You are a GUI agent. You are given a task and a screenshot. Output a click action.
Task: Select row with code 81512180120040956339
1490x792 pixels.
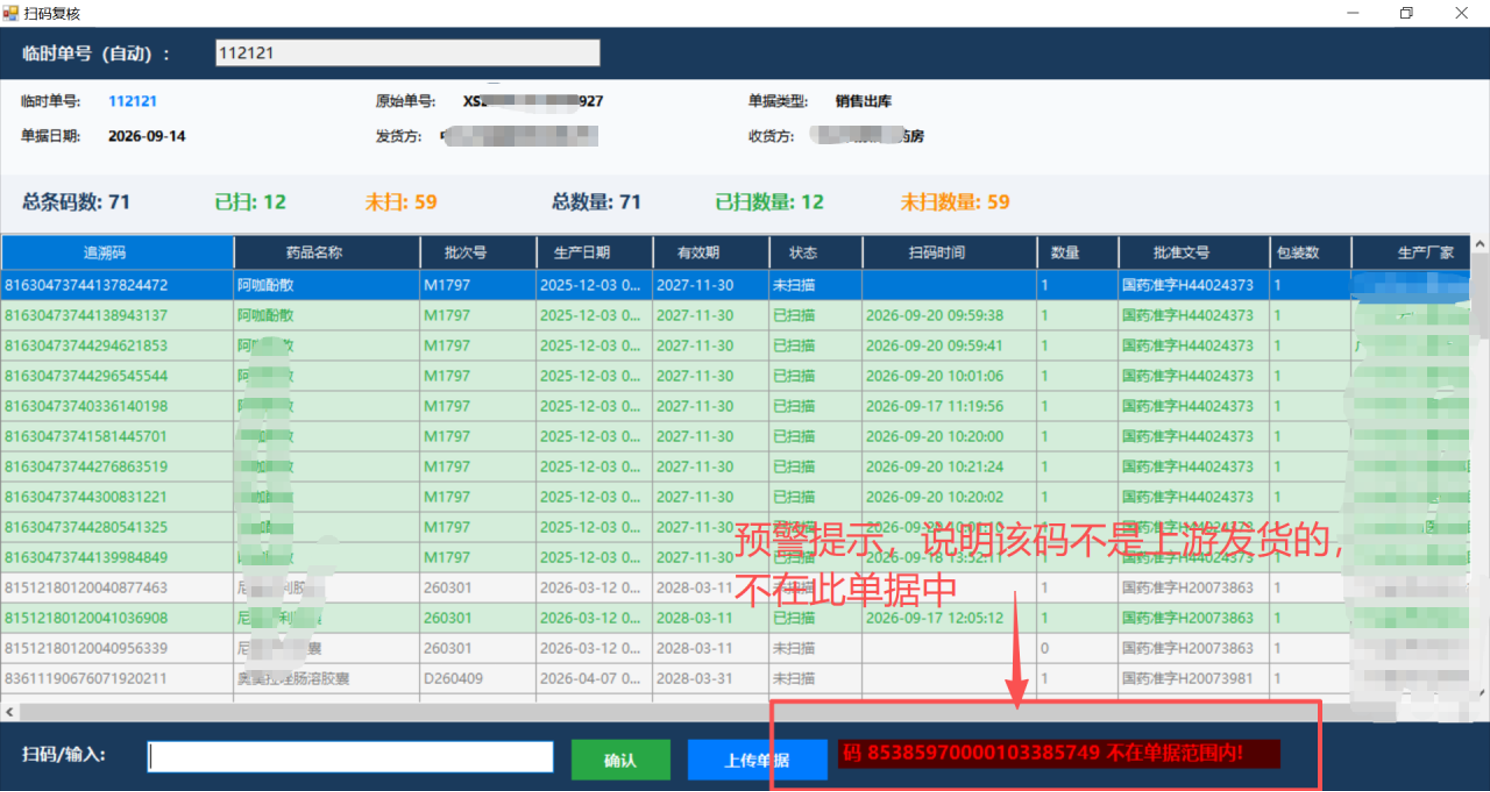[x=736, y=648]
